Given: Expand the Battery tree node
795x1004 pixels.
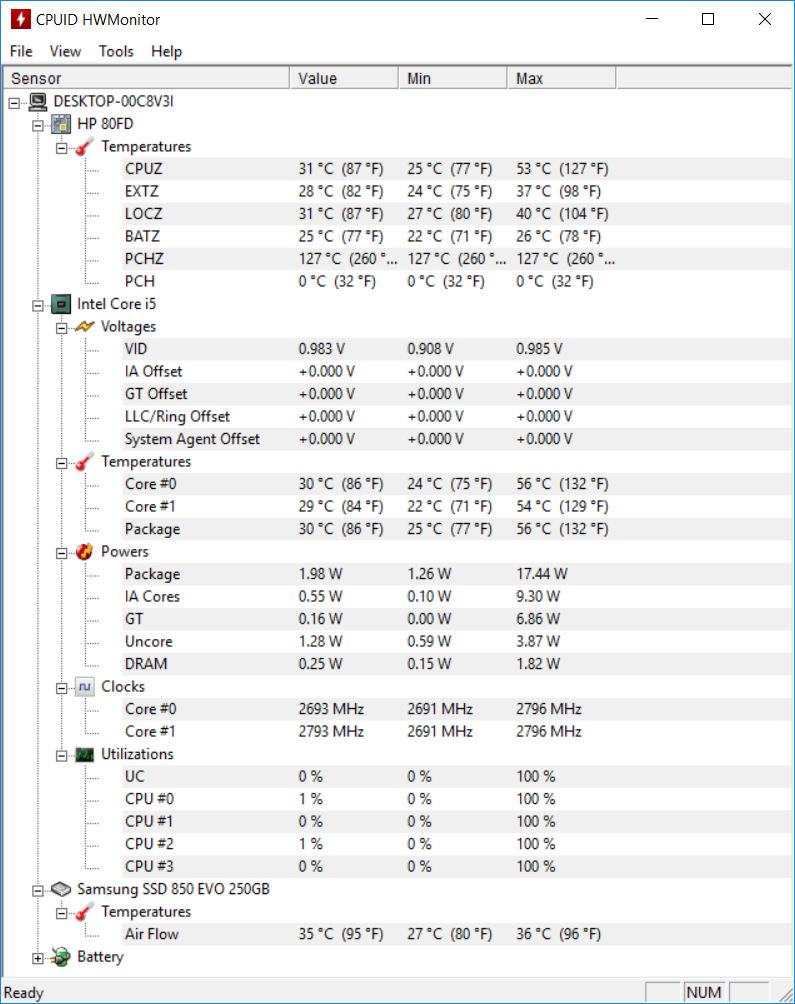Looking at the screenshot, I should click(x=38, y=959).
